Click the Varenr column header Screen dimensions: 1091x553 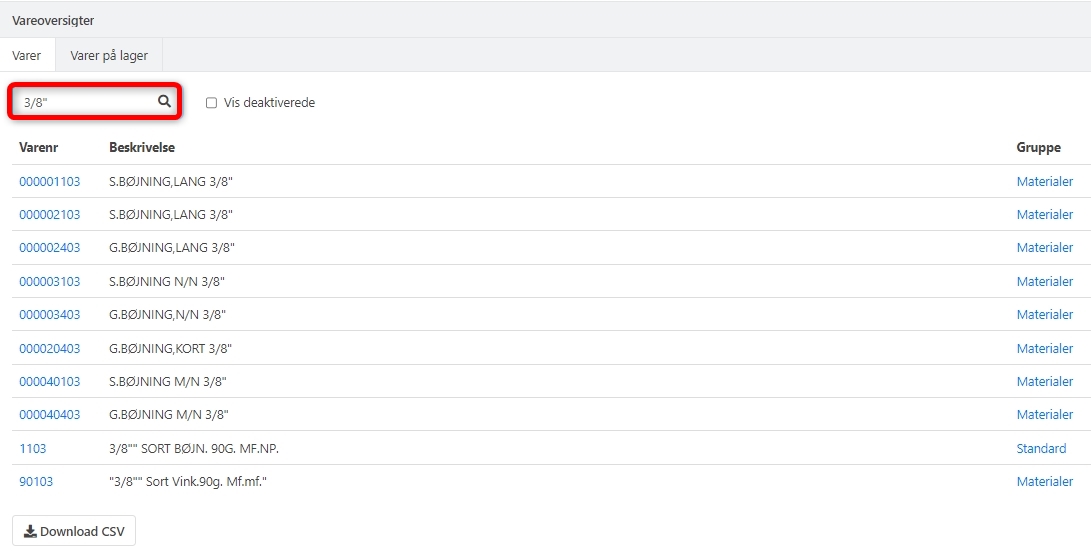tap(39, 148)
